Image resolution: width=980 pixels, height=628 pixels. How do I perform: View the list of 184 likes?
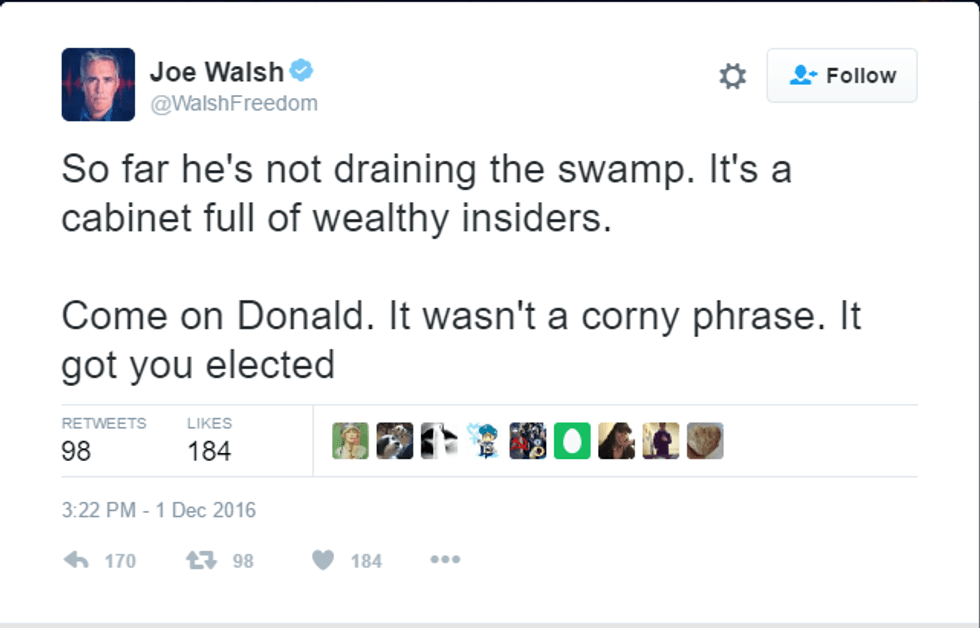208,440
